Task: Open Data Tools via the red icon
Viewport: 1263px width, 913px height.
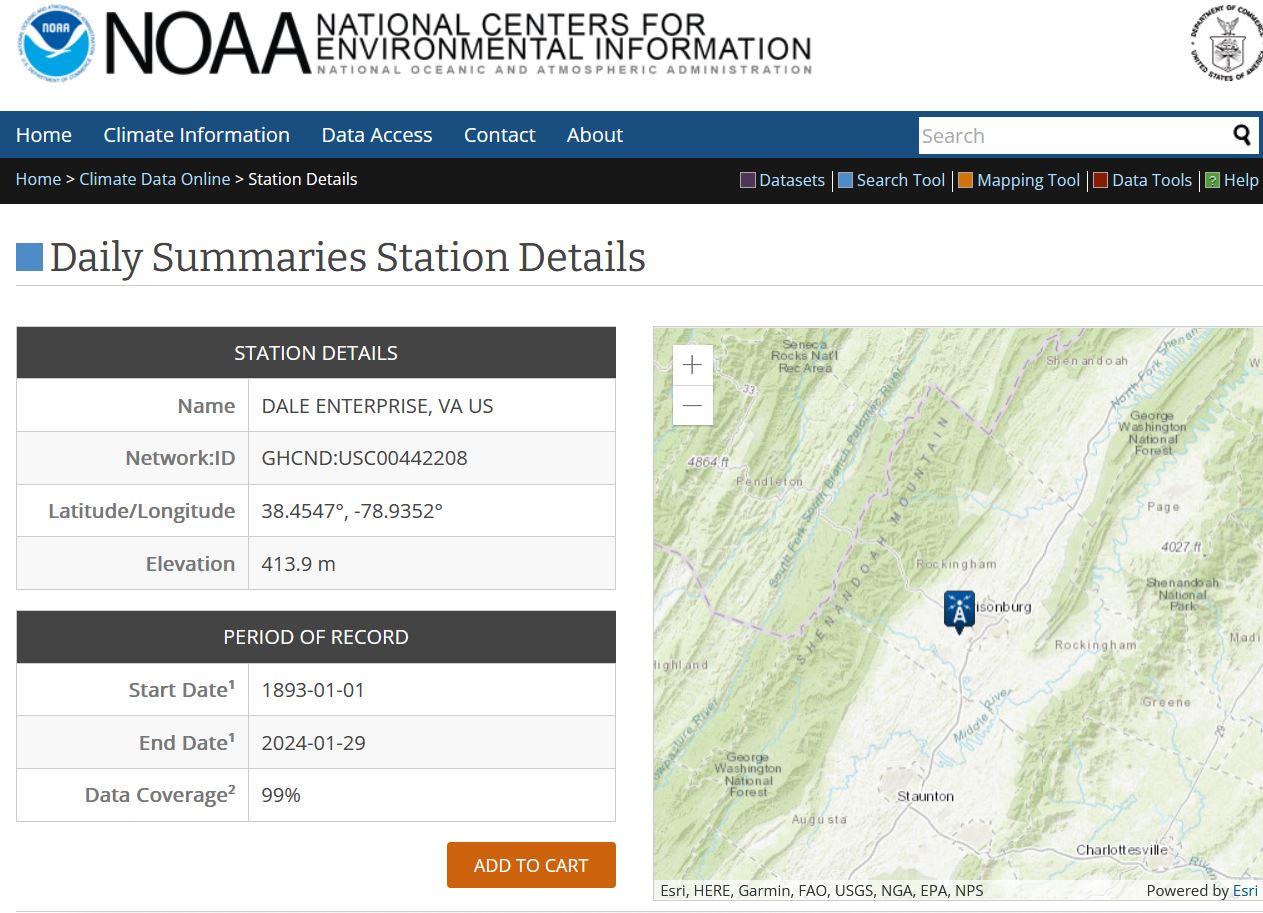Action: coord(1100,180)
